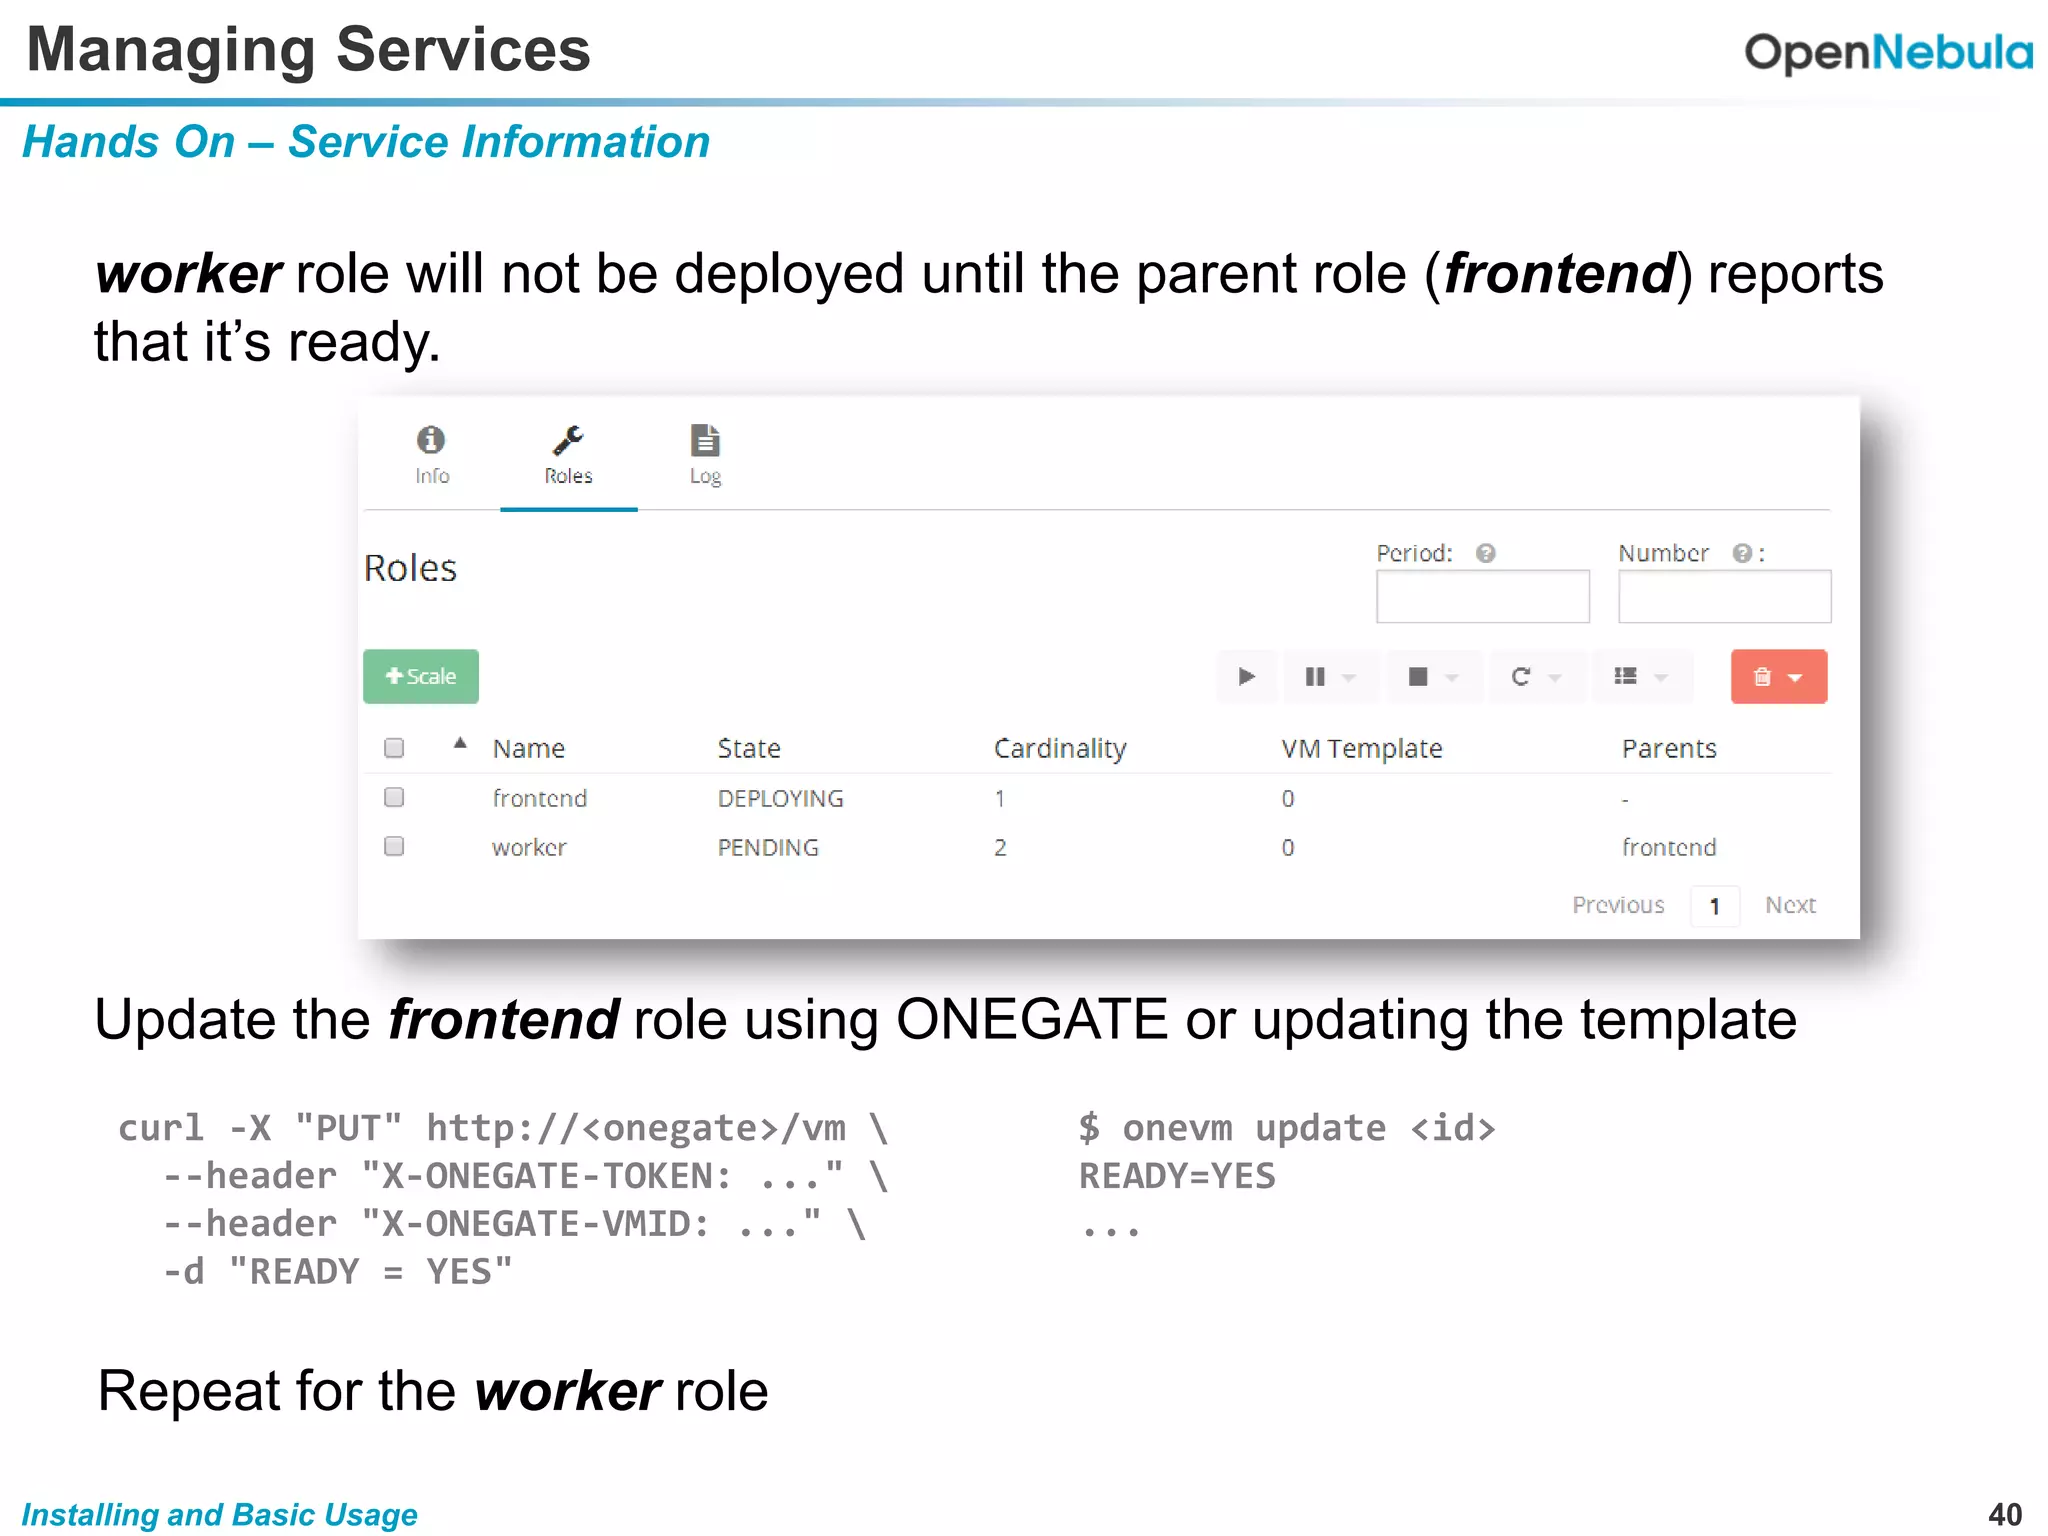Toggle the select-all roles checkbox
2048x1536 pixels.
(x=394, y=748)
